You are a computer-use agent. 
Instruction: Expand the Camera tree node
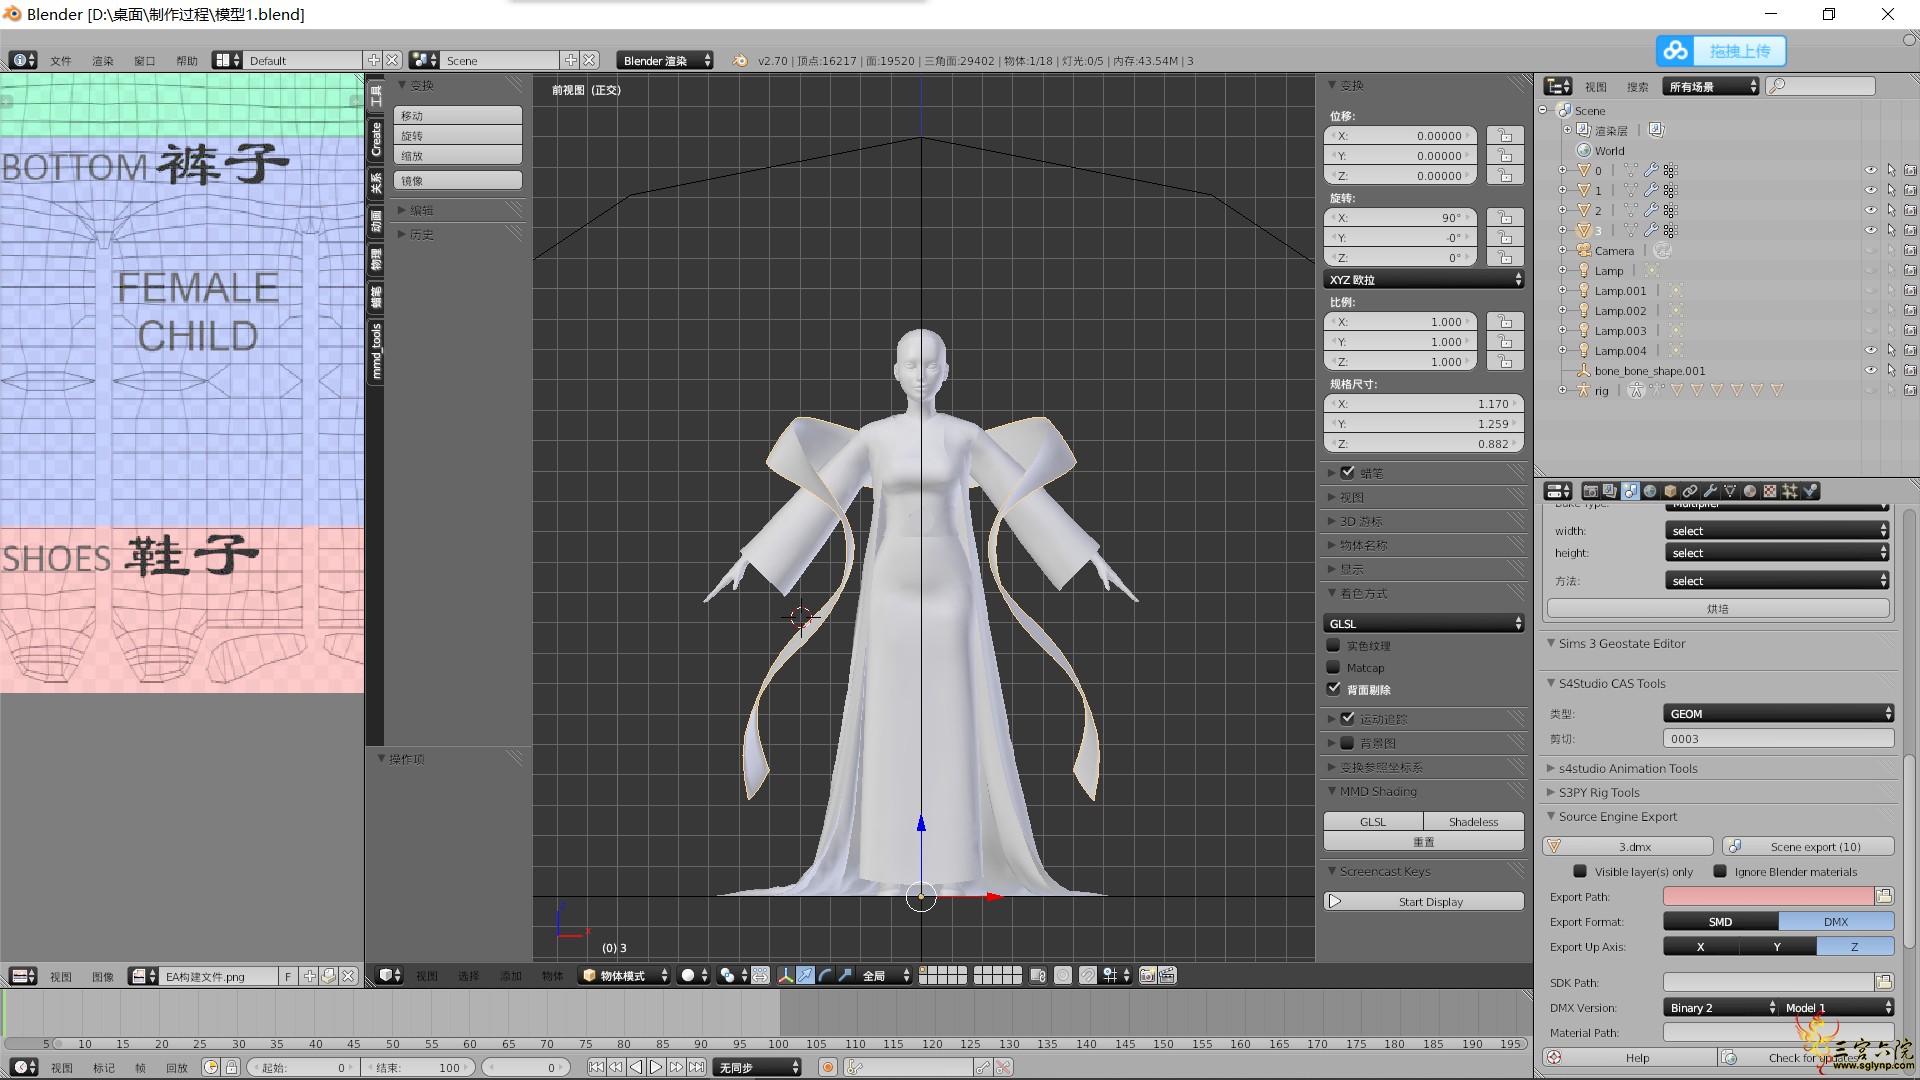point(1562,250)
